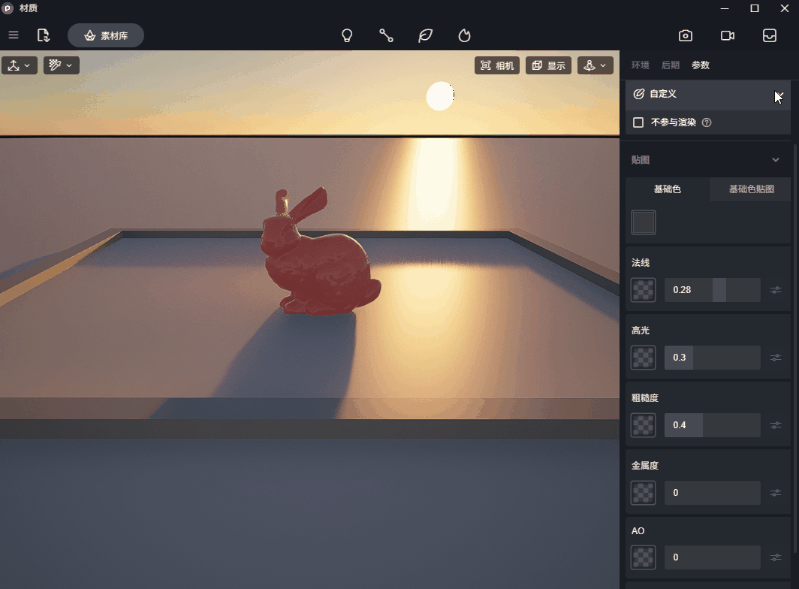Open the brush mode dropdown
Screen dimensions: 799x589
pyautogui.click(x=61, y=65)
